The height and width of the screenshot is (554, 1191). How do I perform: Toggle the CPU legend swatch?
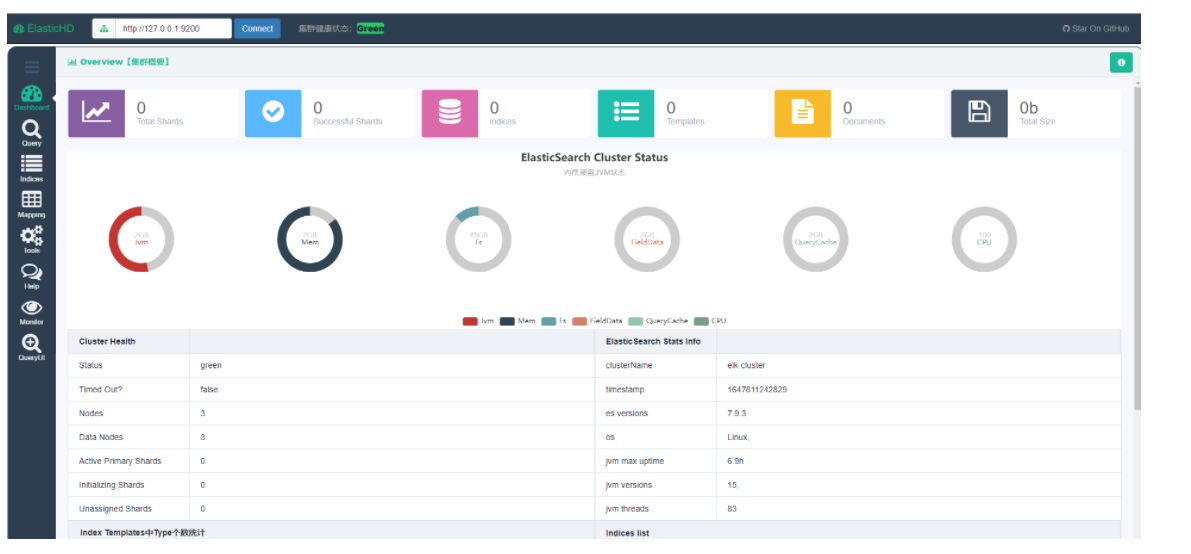point(700,321)
